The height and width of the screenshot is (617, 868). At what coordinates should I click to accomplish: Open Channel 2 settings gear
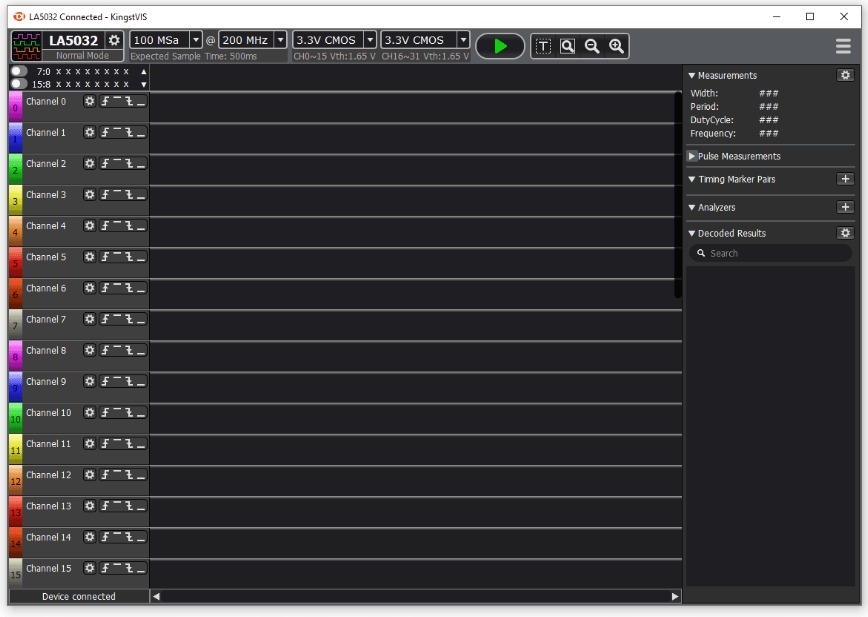(x=90, y=163)
